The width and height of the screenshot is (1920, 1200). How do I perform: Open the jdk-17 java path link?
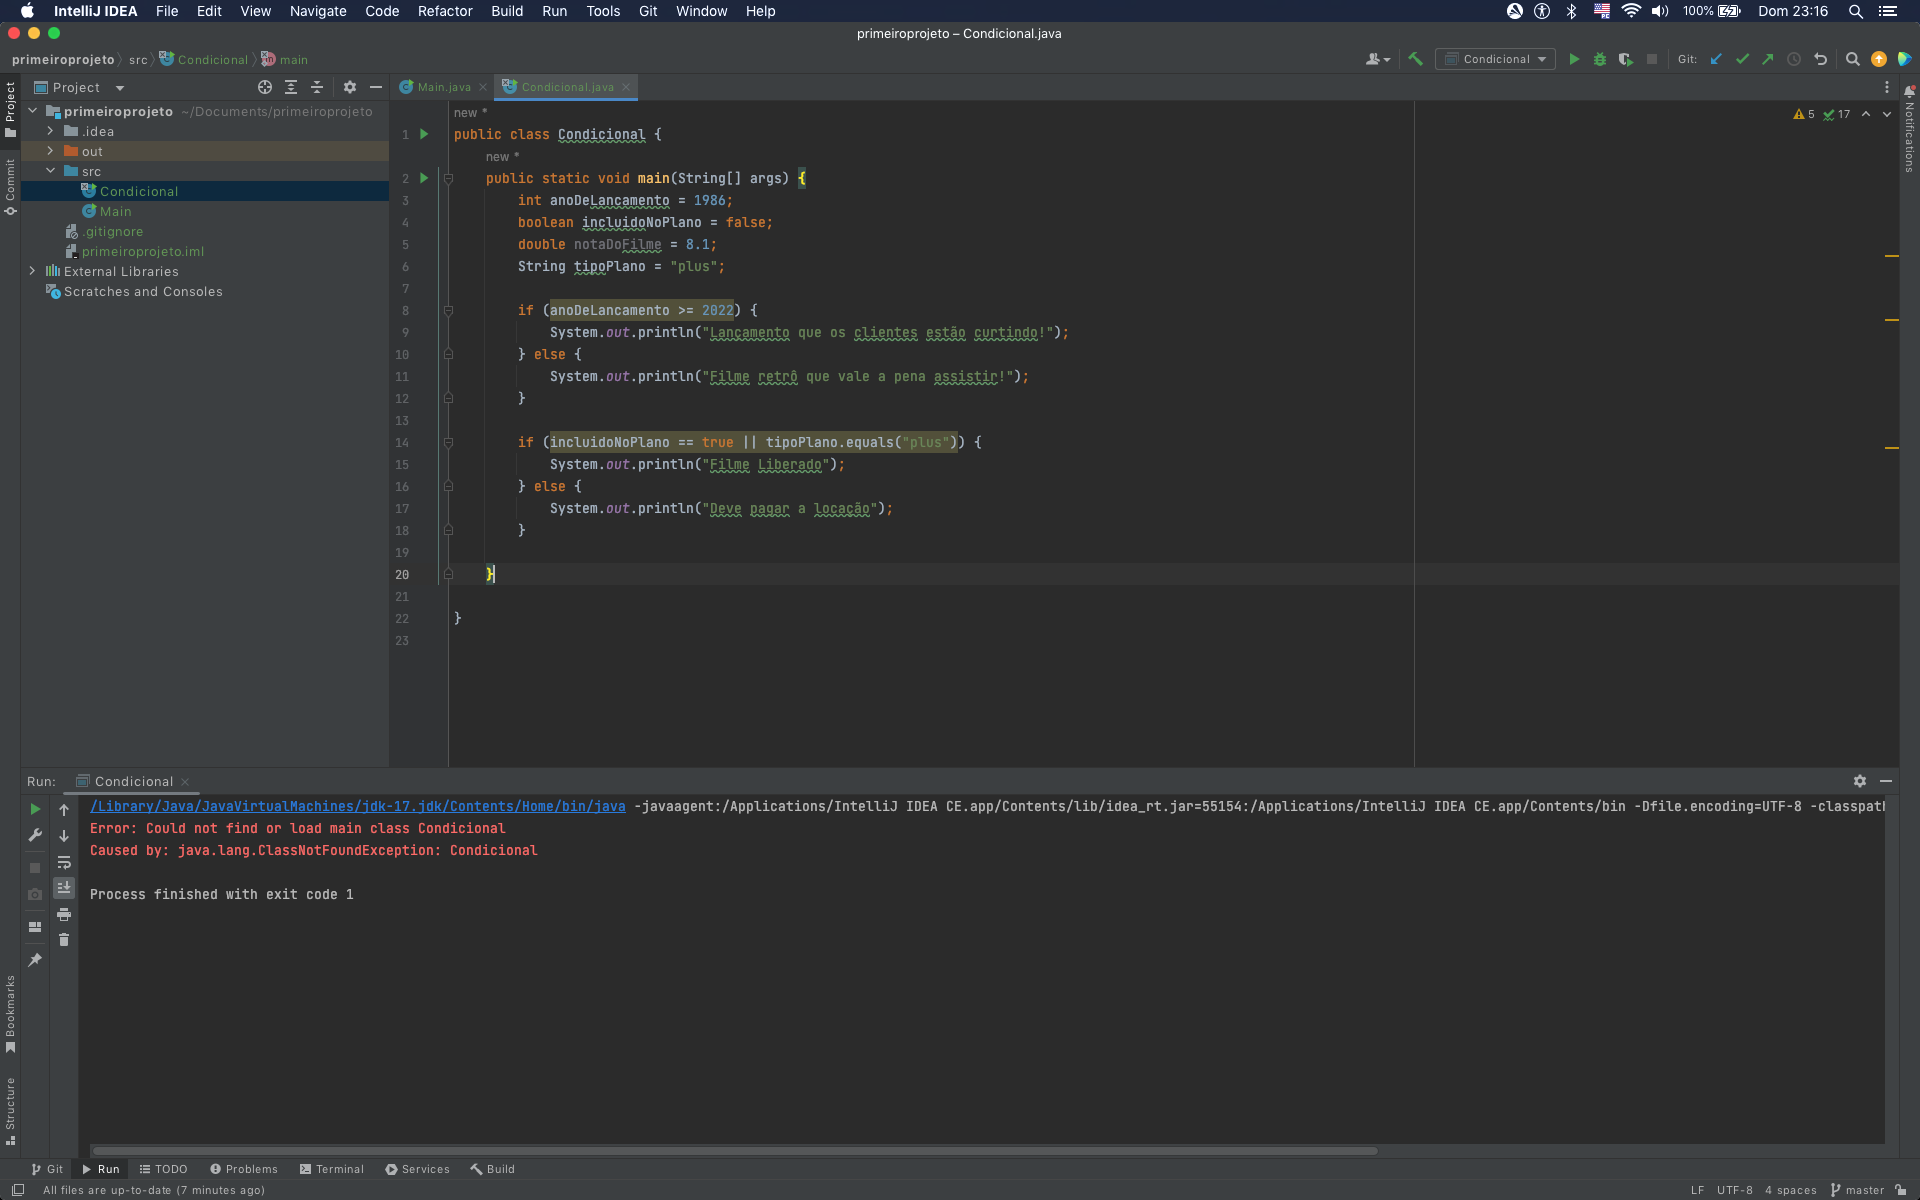358,806
